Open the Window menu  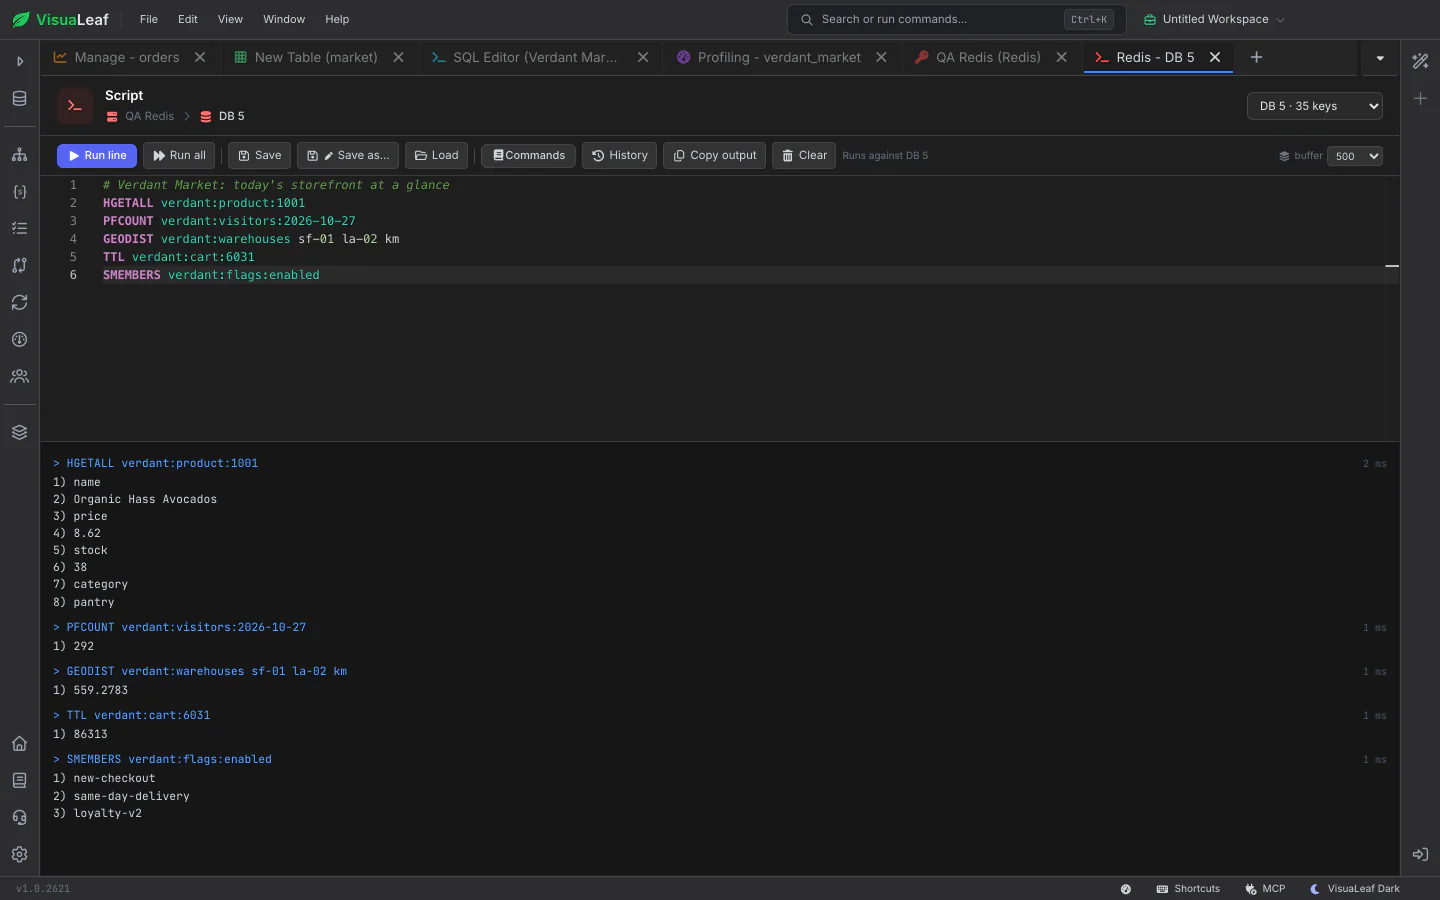point(284,19)
